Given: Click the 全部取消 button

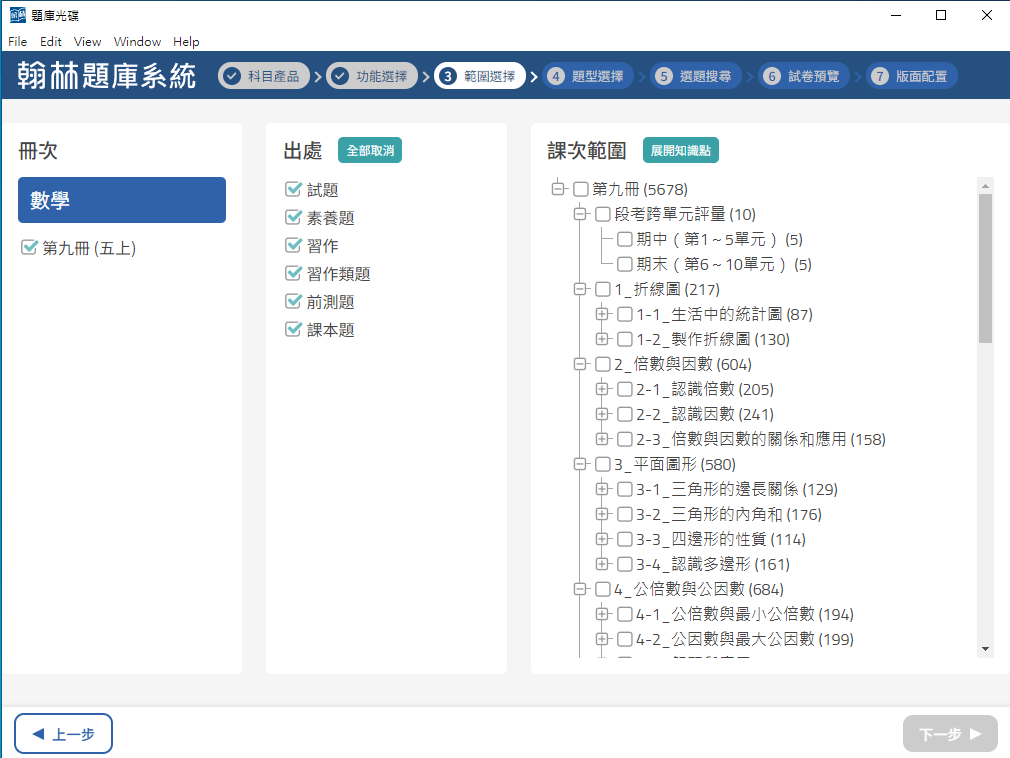Looking at the screenshot, I should tap(369, 151).
